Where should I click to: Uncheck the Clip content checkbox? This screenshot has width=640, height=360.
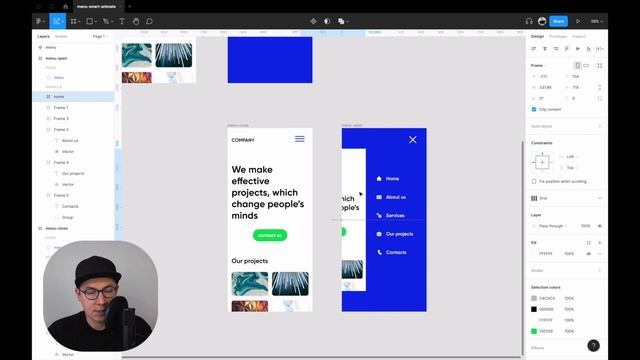pos(534,109)
